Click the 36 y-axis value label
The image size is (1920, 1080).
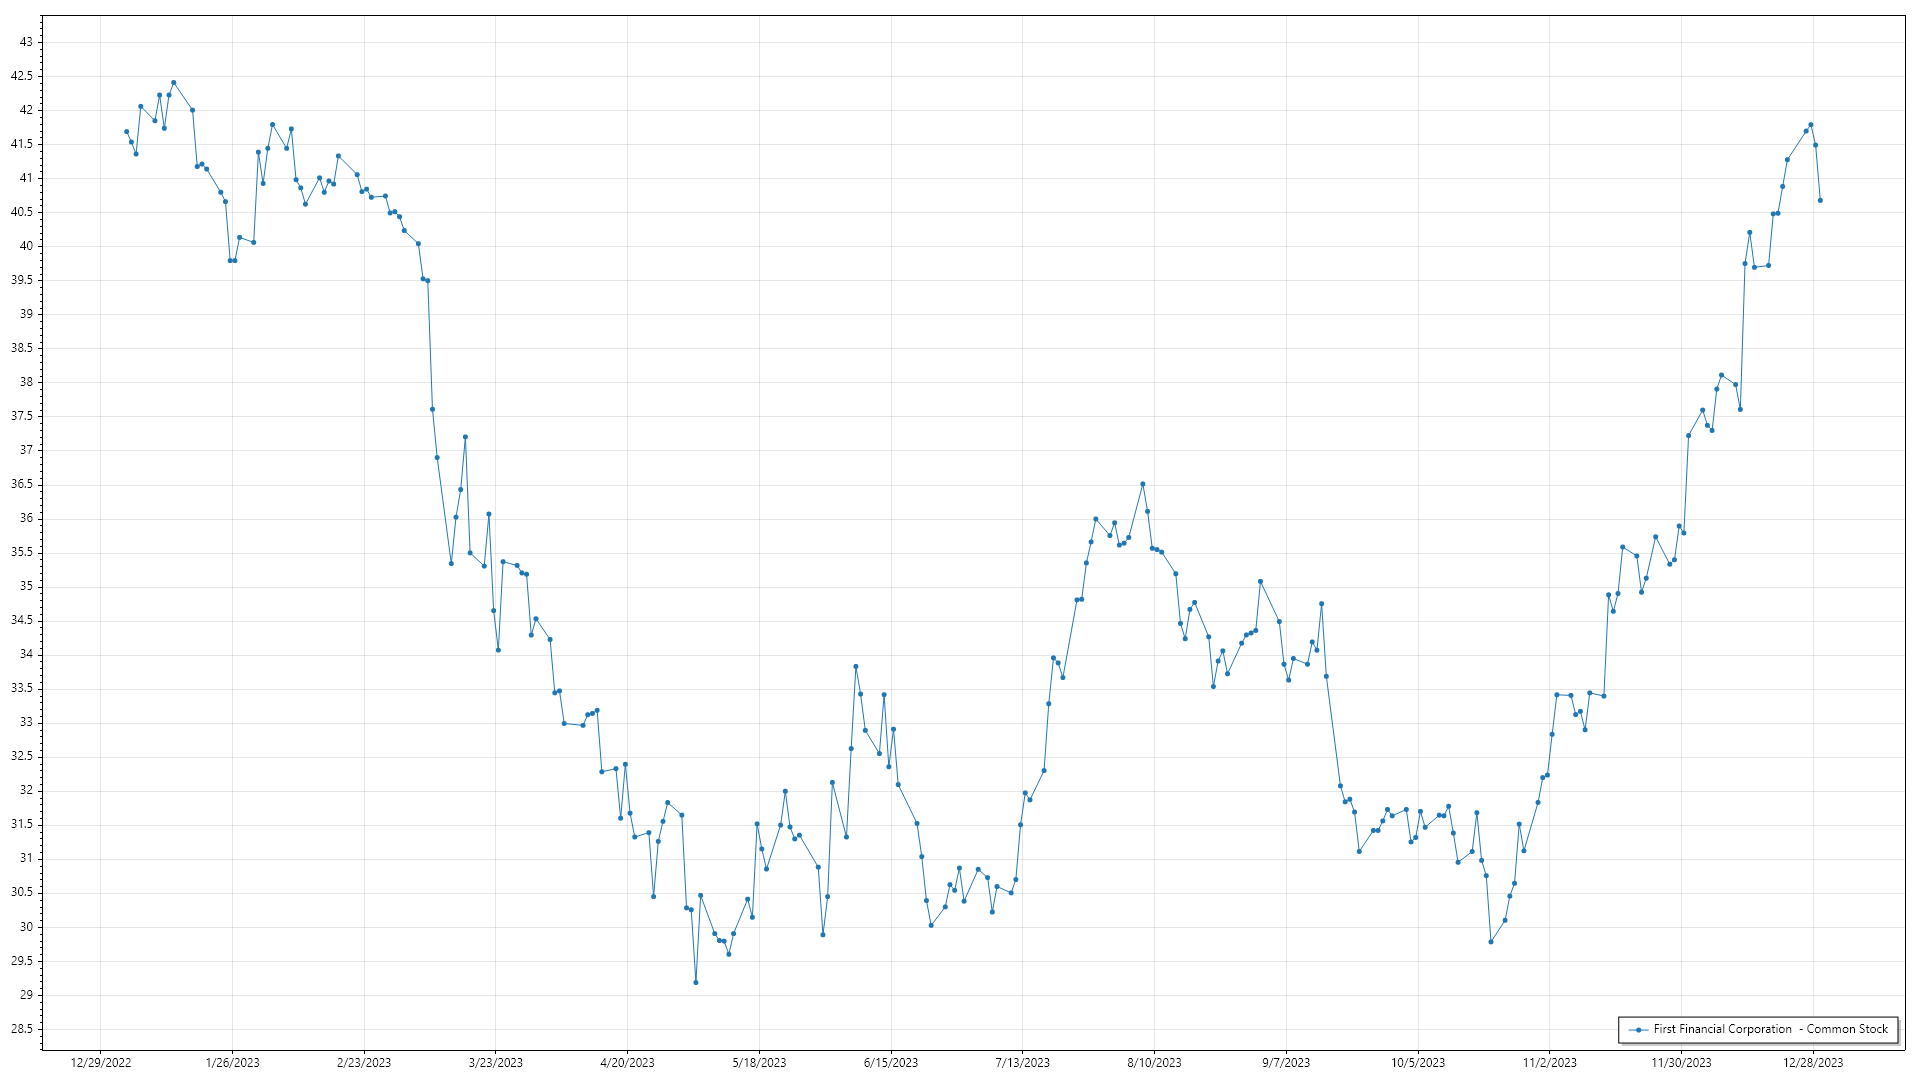pyautogui.click(x=26, y=518)
